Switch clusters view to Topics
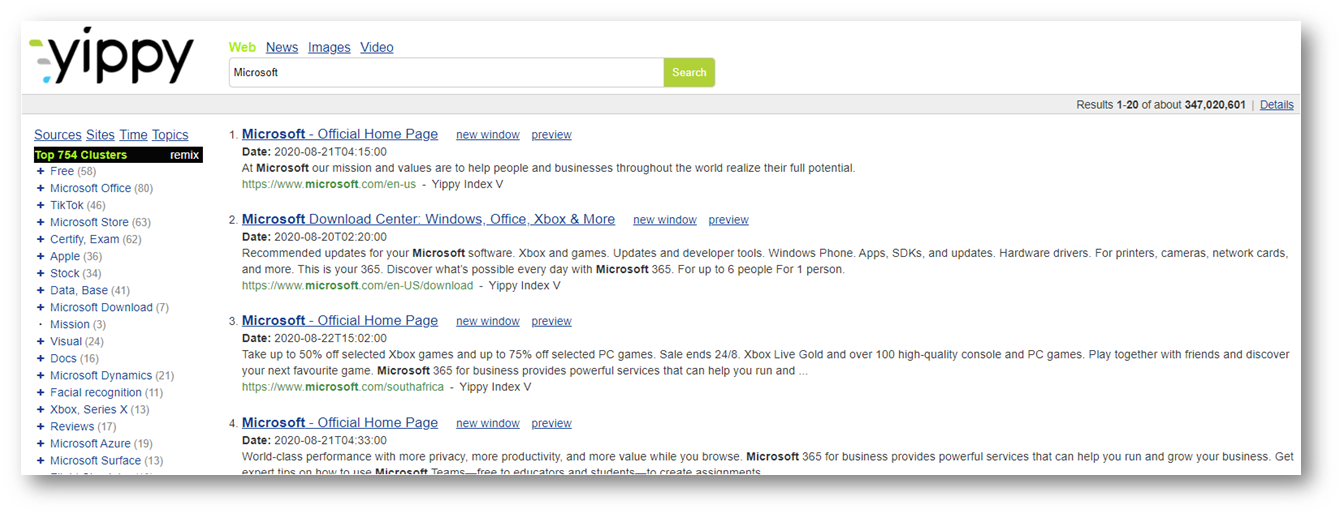Viewport: 1343px width, 517px height. [x=170, y=135]
